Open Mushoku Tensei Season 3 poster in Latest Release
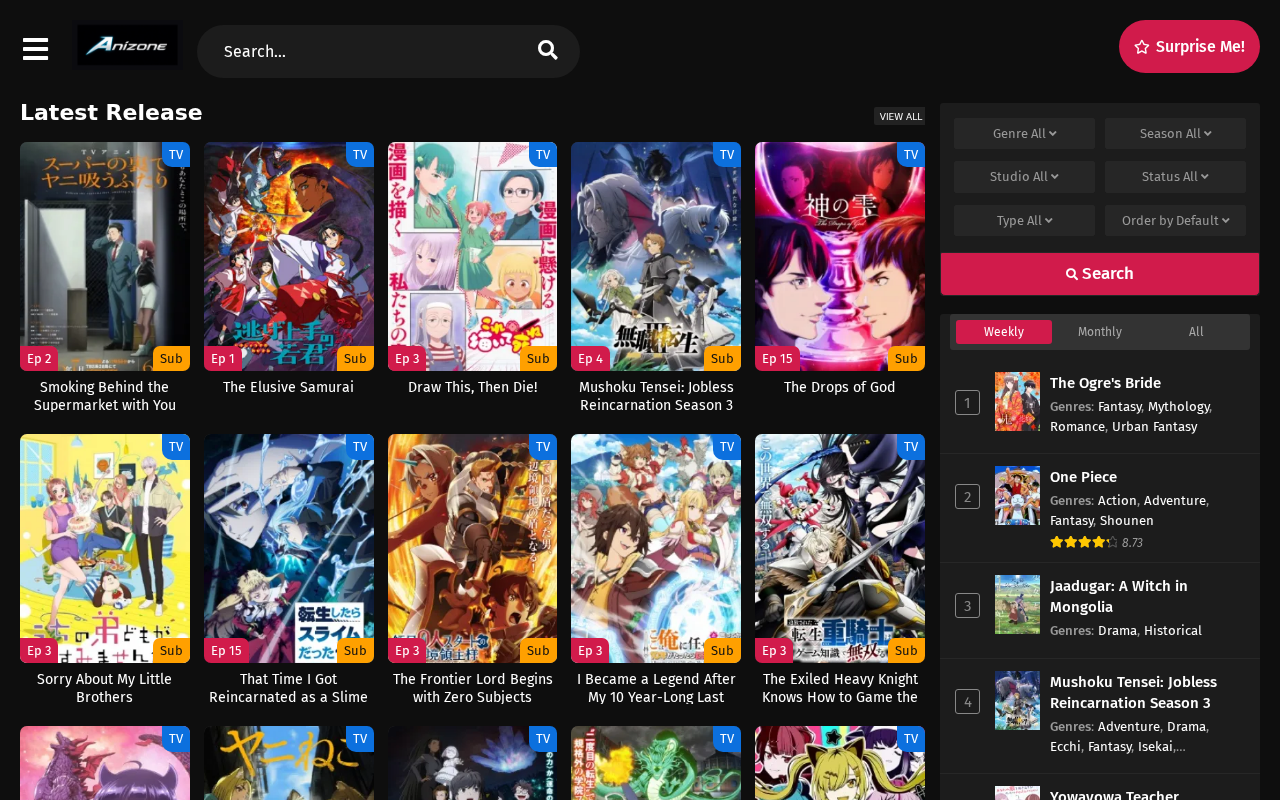 [656, 256]
